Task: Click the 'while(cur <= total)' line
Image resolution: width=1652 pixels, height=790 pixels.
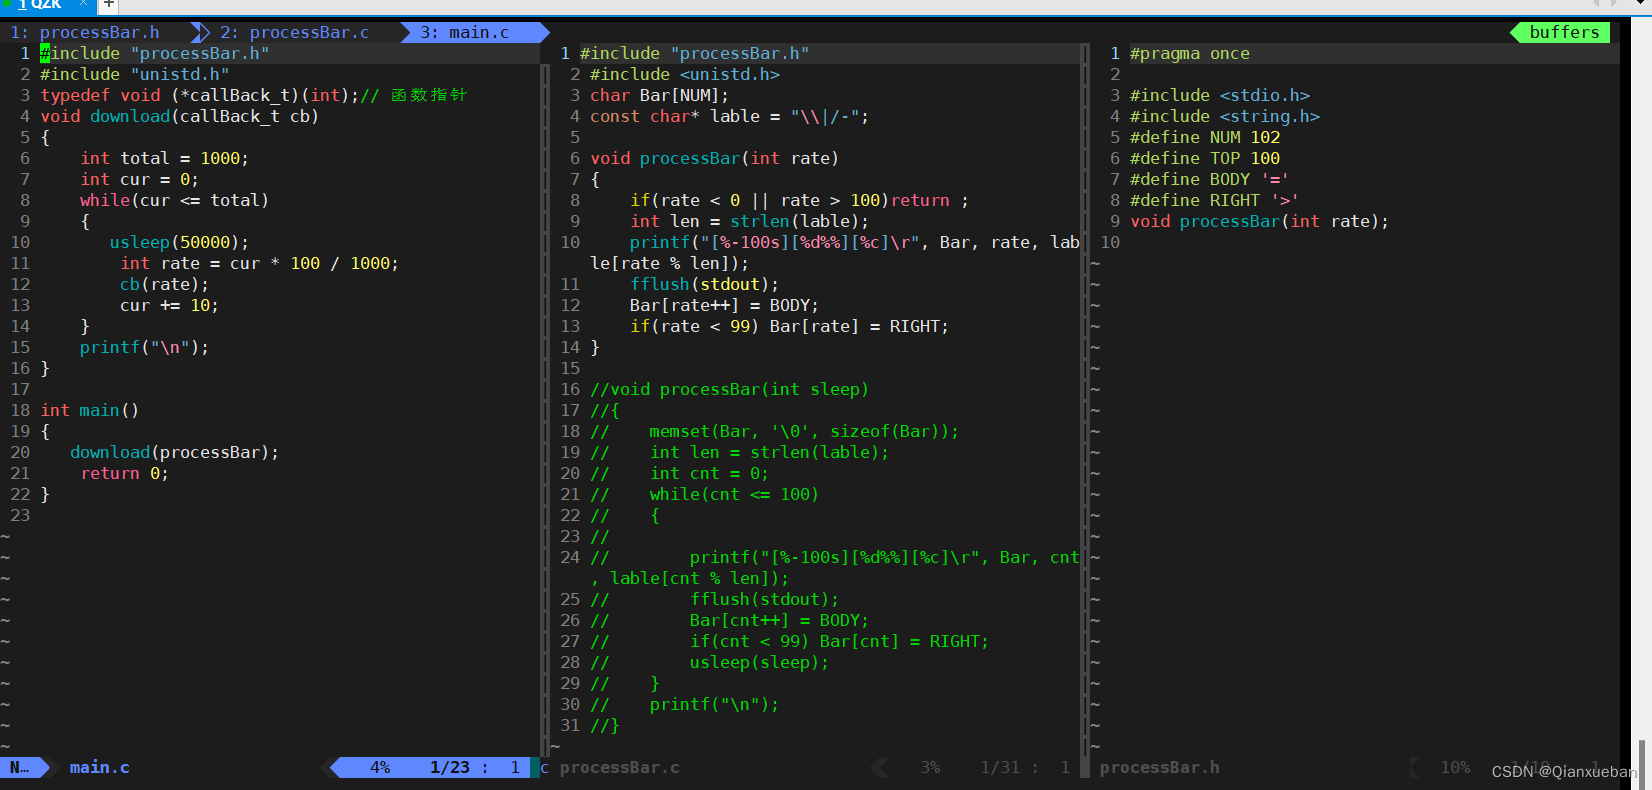Action: [175, 200]
